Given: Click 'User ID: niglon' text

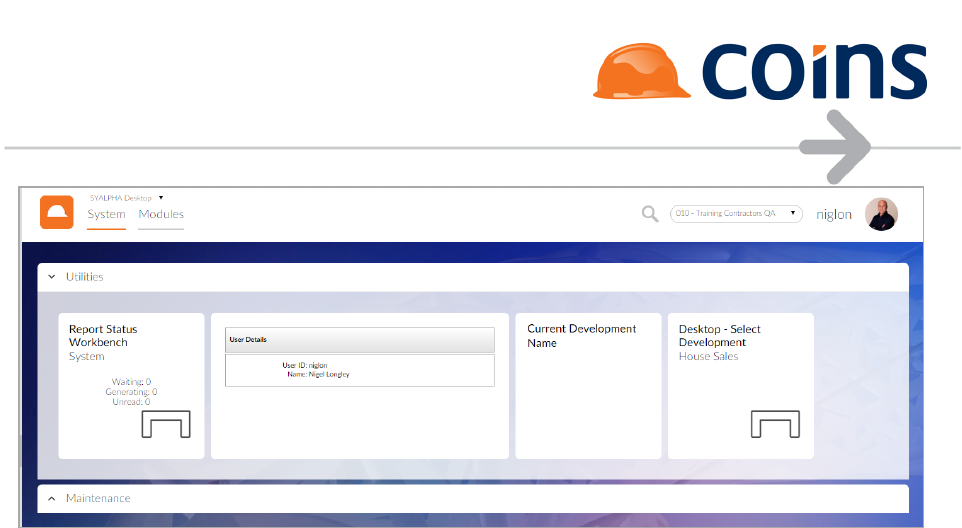Looking at the screenshot, I should point(305,365).
